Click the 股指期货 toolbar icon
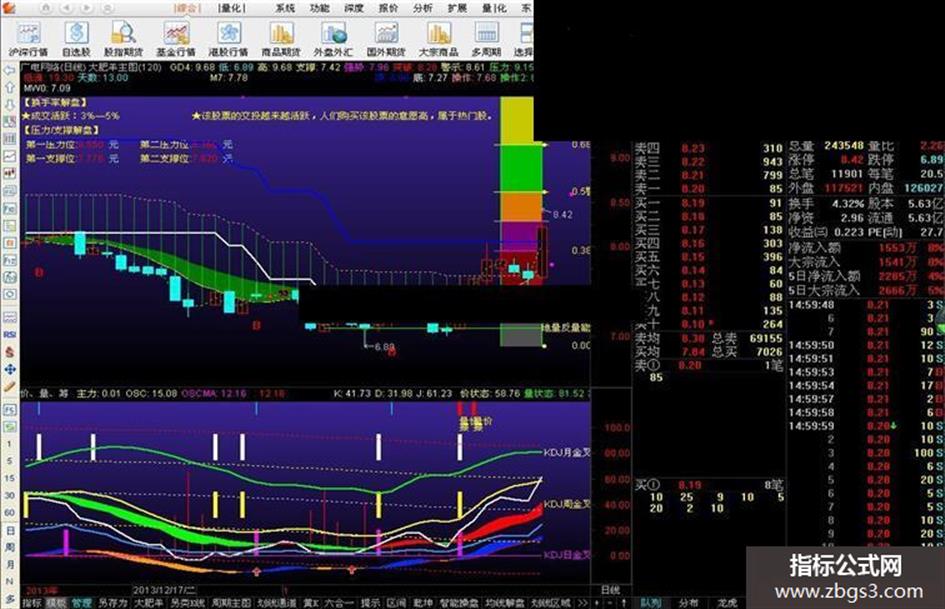 point(124,39)
